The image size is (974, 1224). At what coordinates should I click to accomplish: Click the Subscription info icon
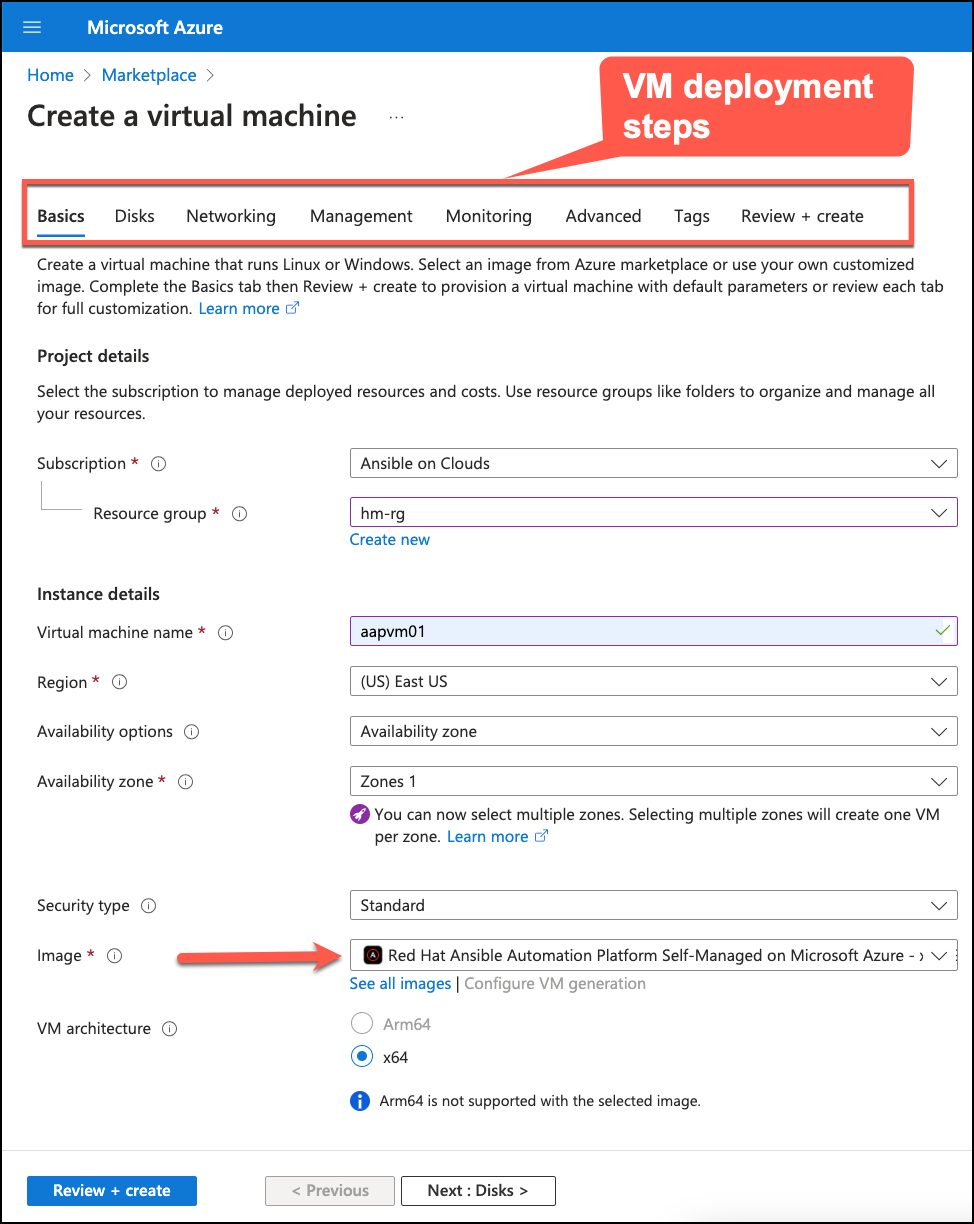pyautogui.click(x=158, y=464)
